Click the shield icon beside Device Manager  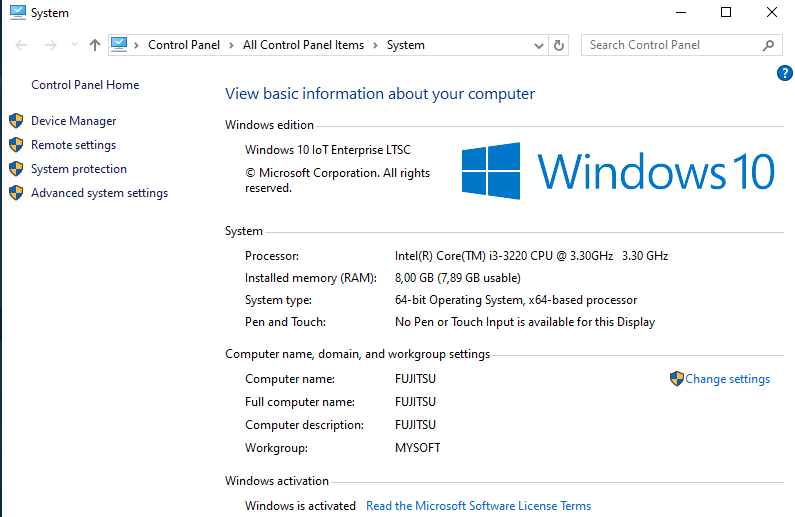tap(16, 121)
